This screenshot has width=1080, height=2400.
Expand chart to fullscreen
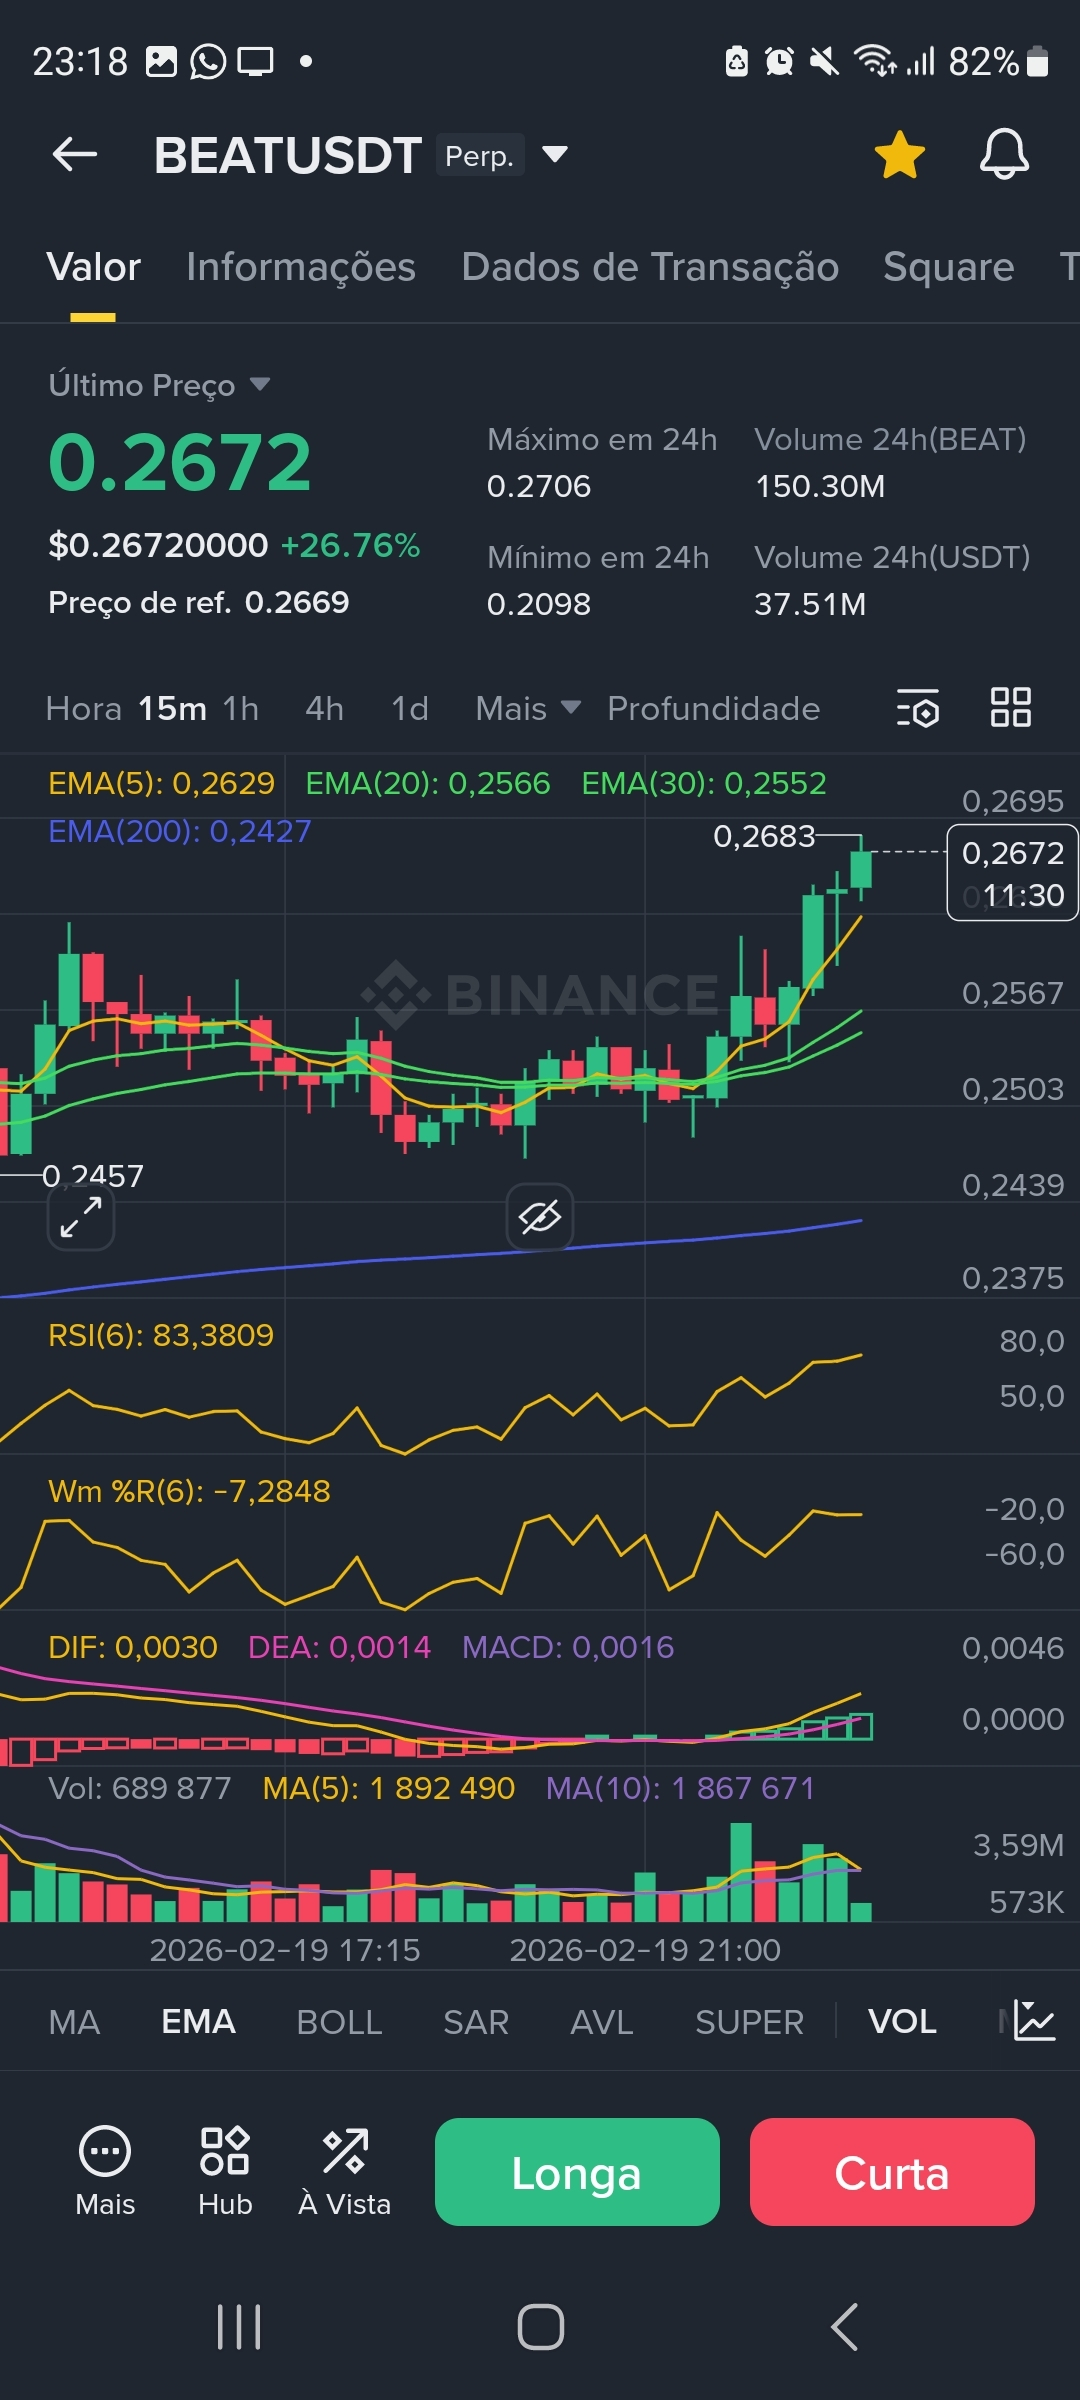pos(81,1217)
